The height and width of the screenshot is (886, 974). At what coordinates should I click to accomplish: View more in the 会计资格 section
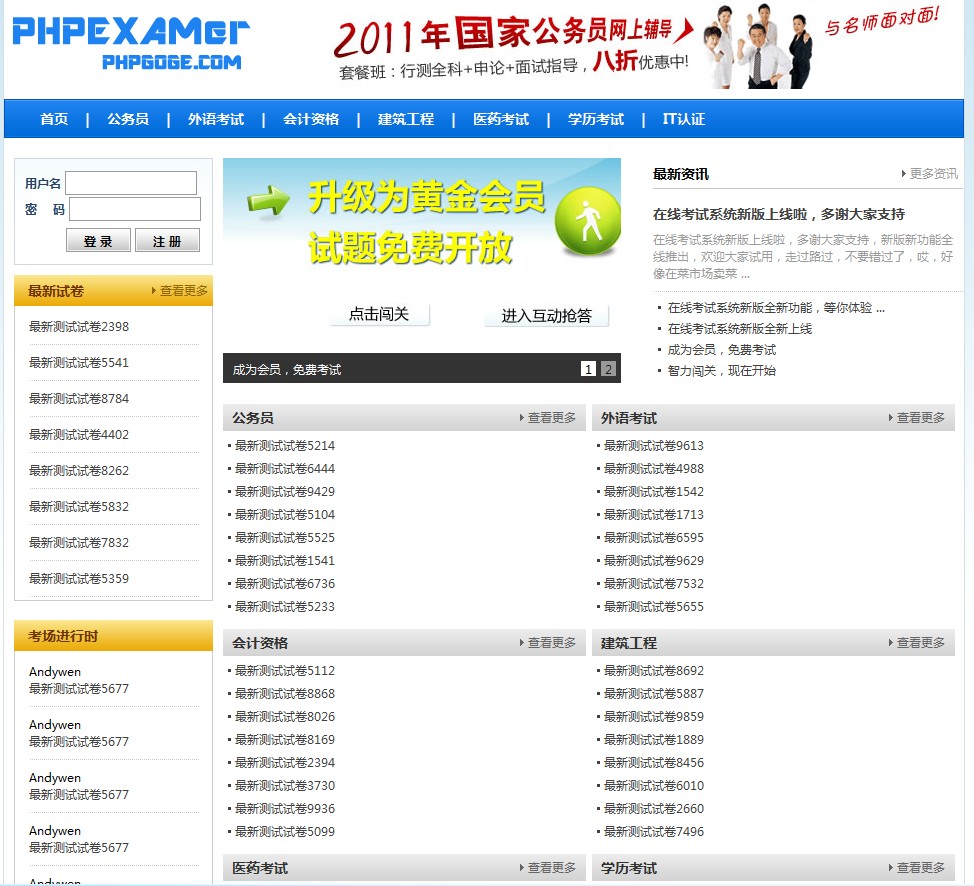548,642
